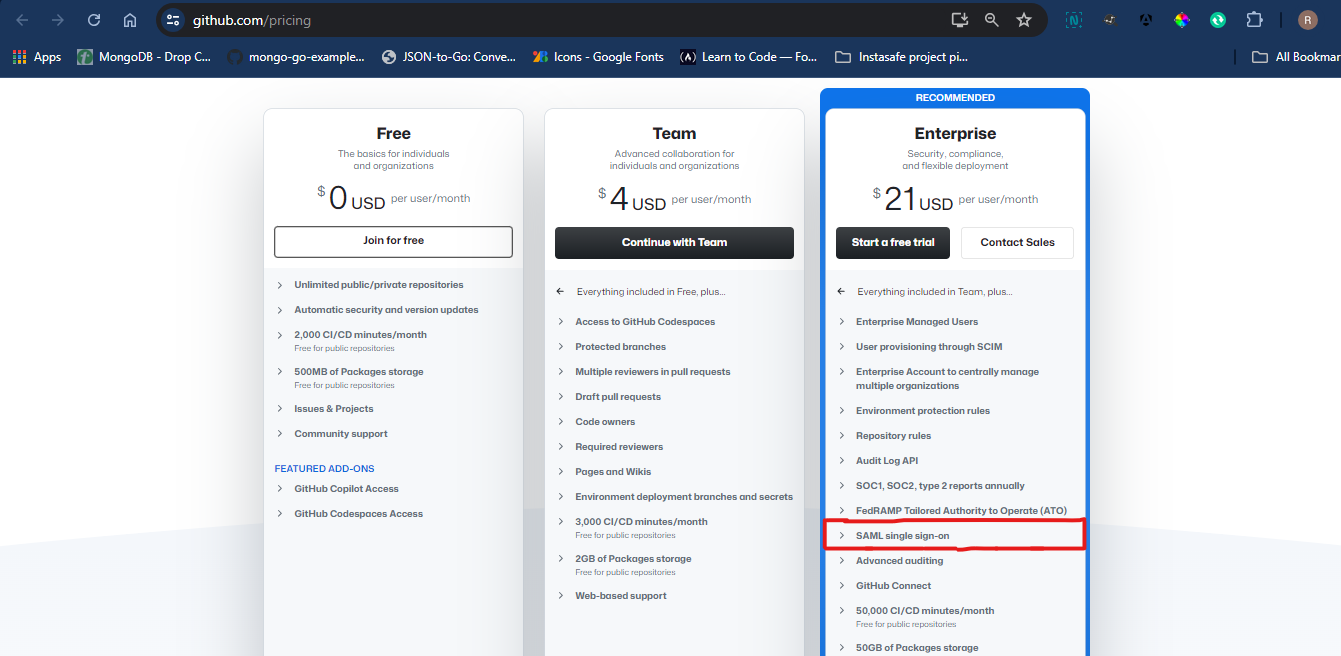Expand Automatic security and version updates

click(x=377, y=310)
